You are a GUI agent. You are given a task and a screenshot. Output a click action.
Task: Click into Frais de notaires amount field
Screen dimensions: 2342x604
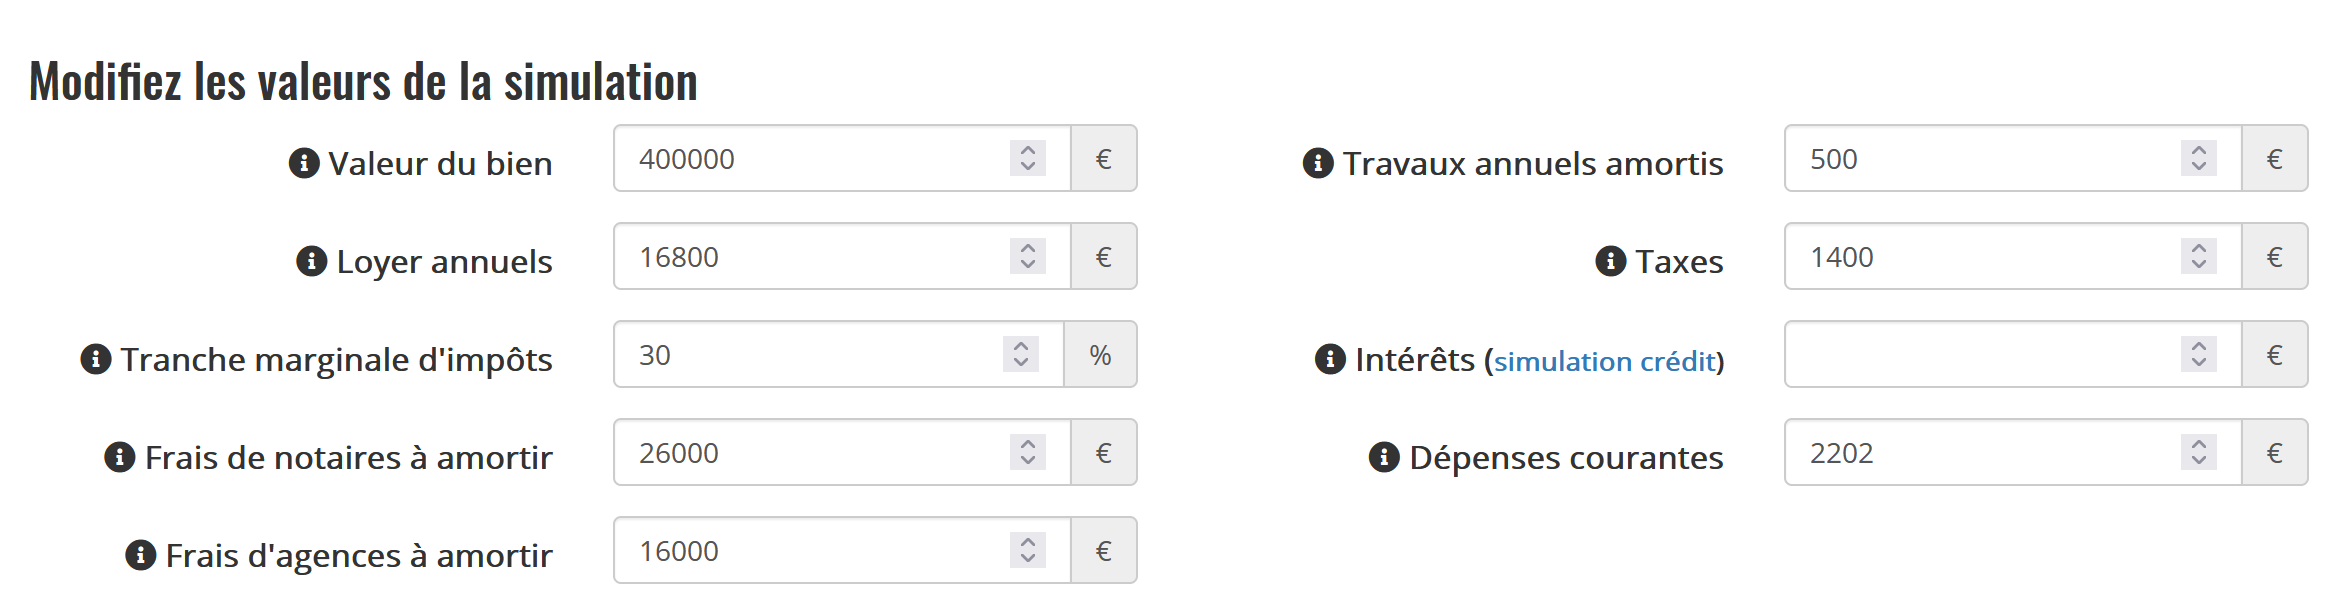[x=810, y=453]
